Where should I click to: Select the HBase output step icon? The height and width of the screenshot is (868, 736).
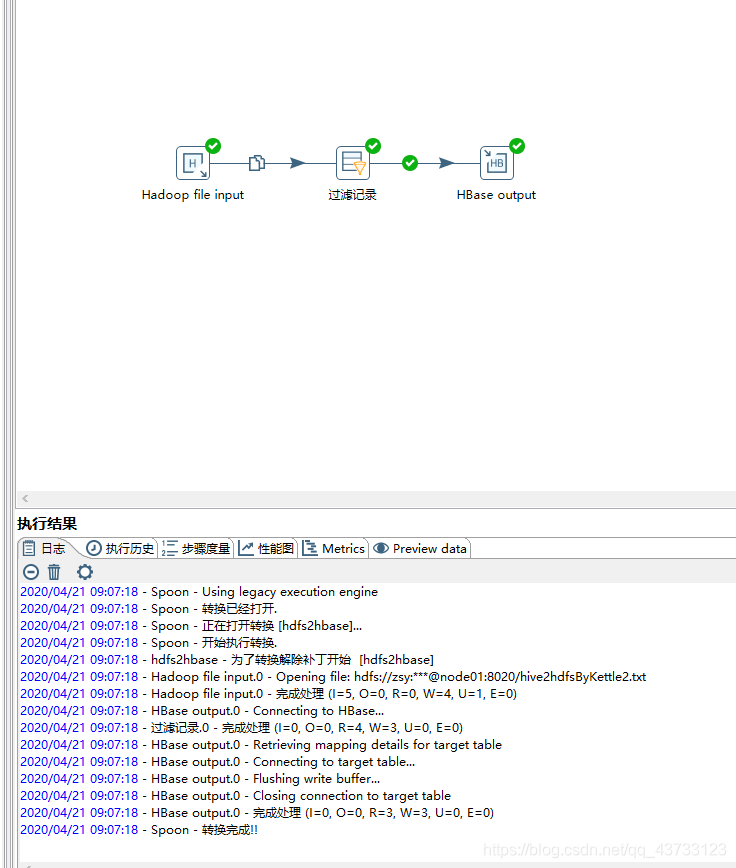point(496,163)
